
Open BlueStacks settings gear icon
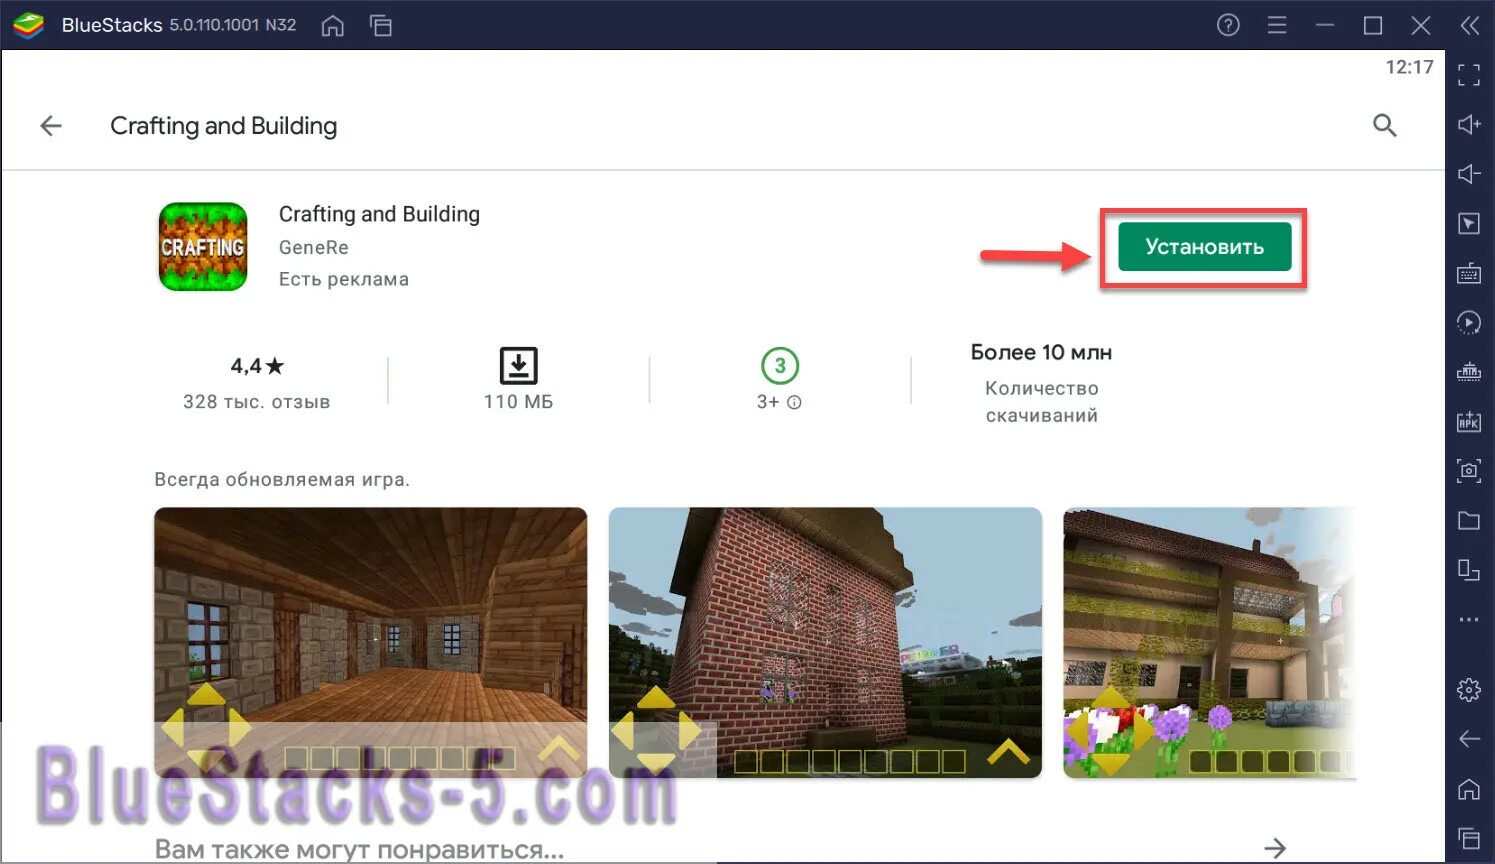1469,689
